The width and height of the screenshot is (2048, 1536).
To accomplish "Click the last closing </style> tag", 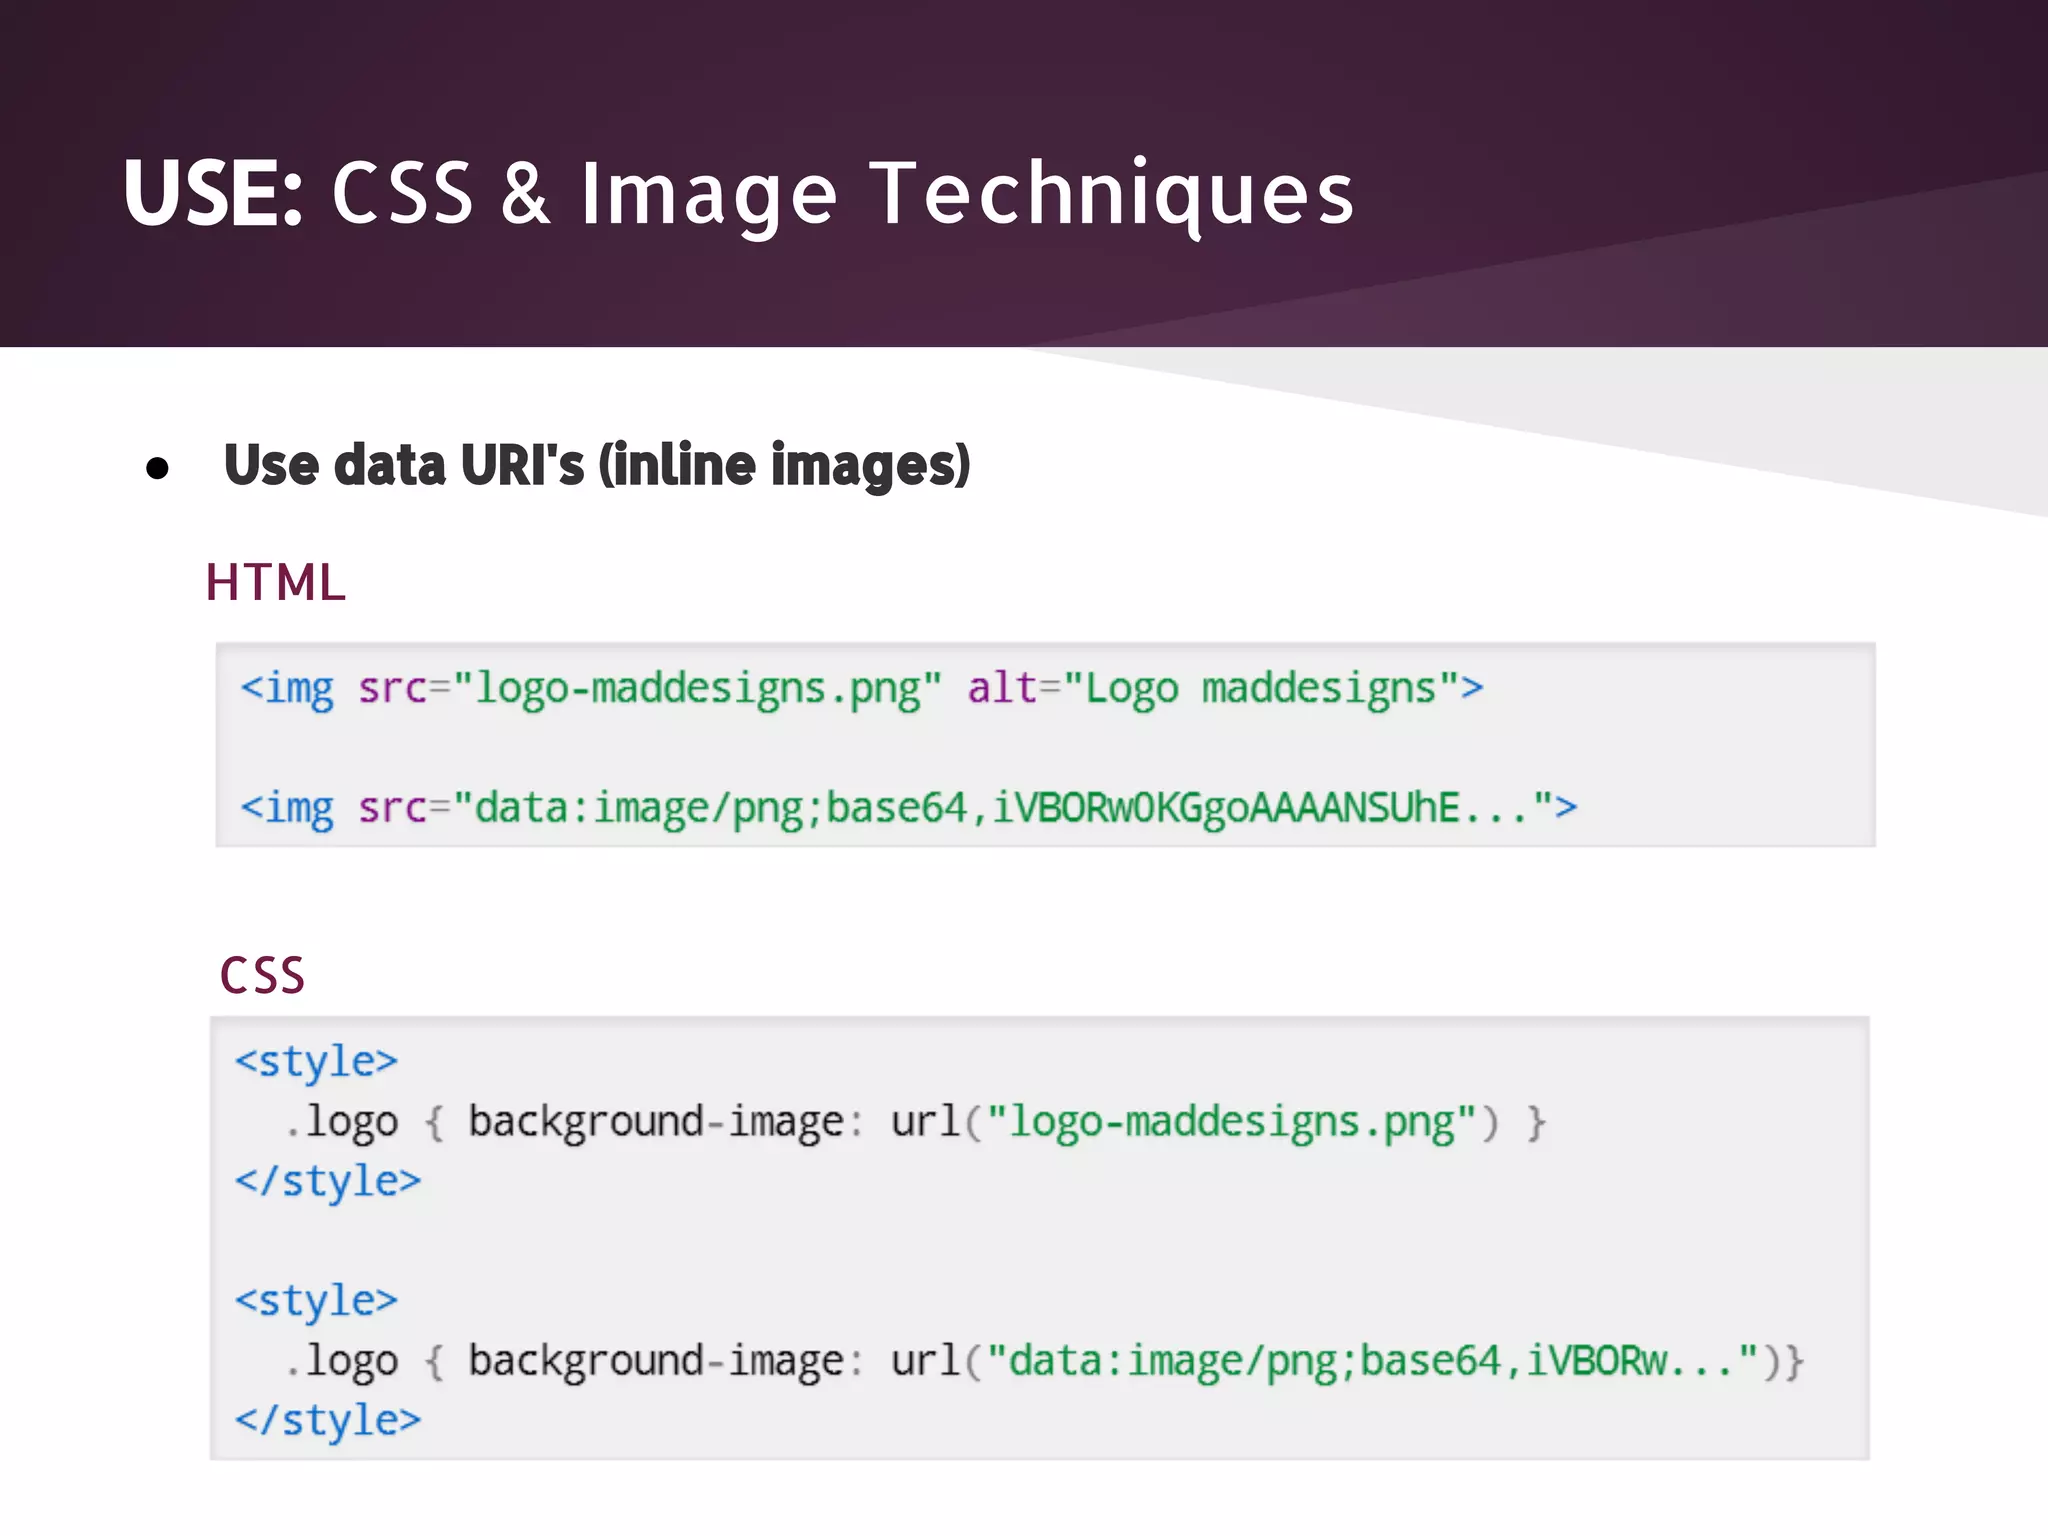I will (328, 1421).
